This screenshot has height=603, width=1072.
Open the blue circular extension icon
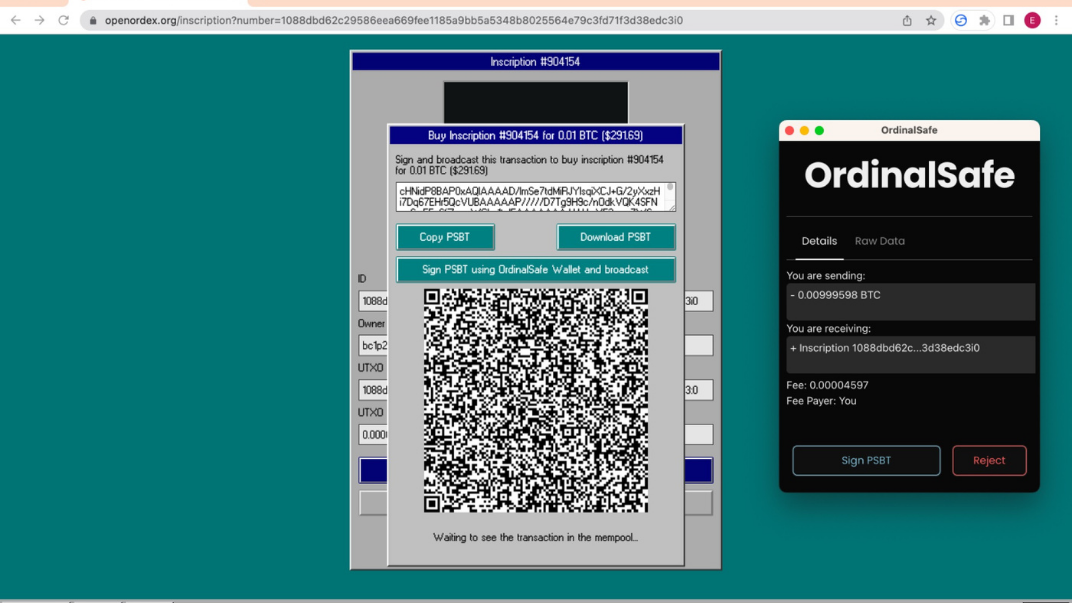click(961, 21)
